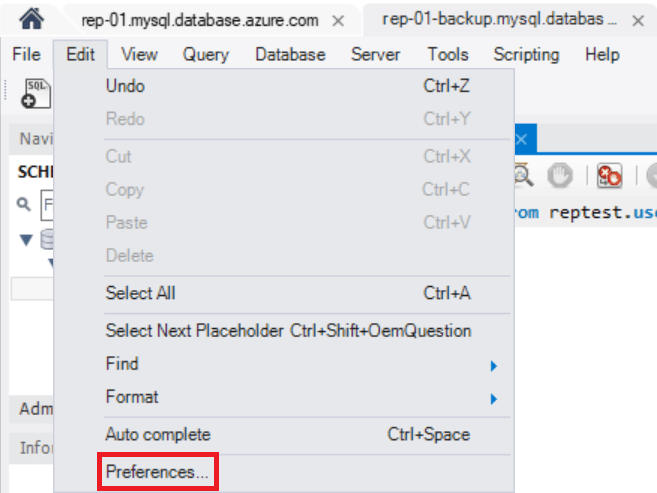Screen dimensions: 657x493
Task: Close the blue query editor tab
Action: pyautogui.click(x=521, y=139)
